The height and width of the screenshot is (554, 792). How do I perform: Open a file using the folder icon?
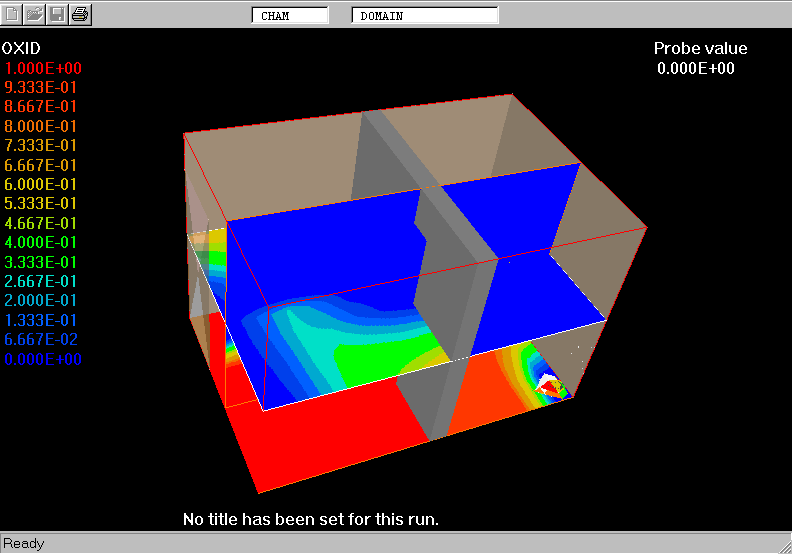(x=35, y=14)
